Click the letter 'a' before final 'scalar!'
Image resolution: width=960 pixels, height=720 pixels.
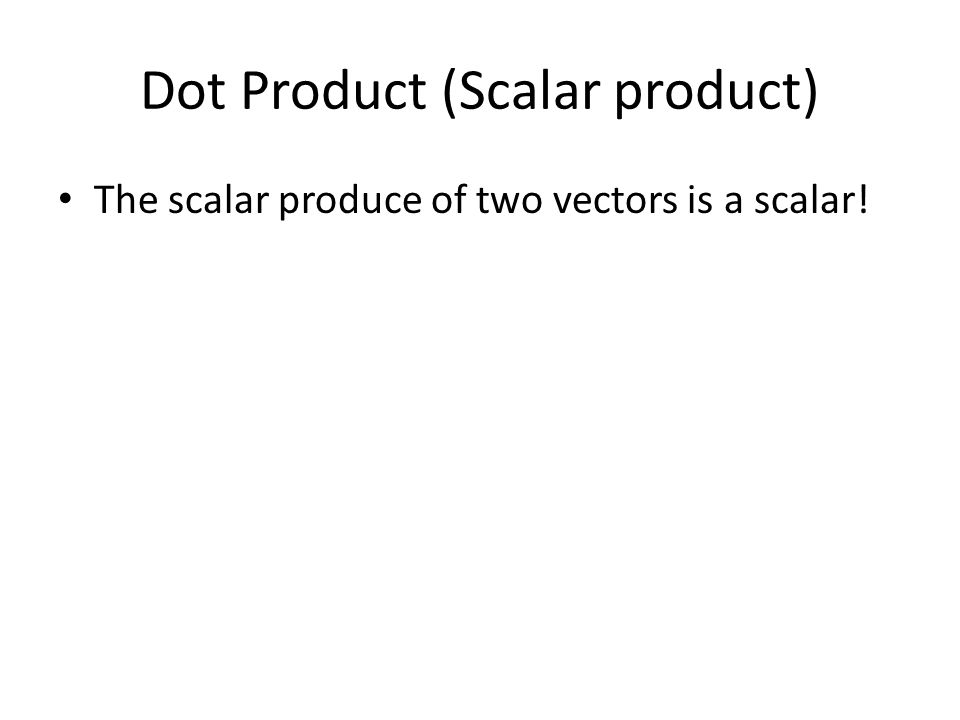733,203
